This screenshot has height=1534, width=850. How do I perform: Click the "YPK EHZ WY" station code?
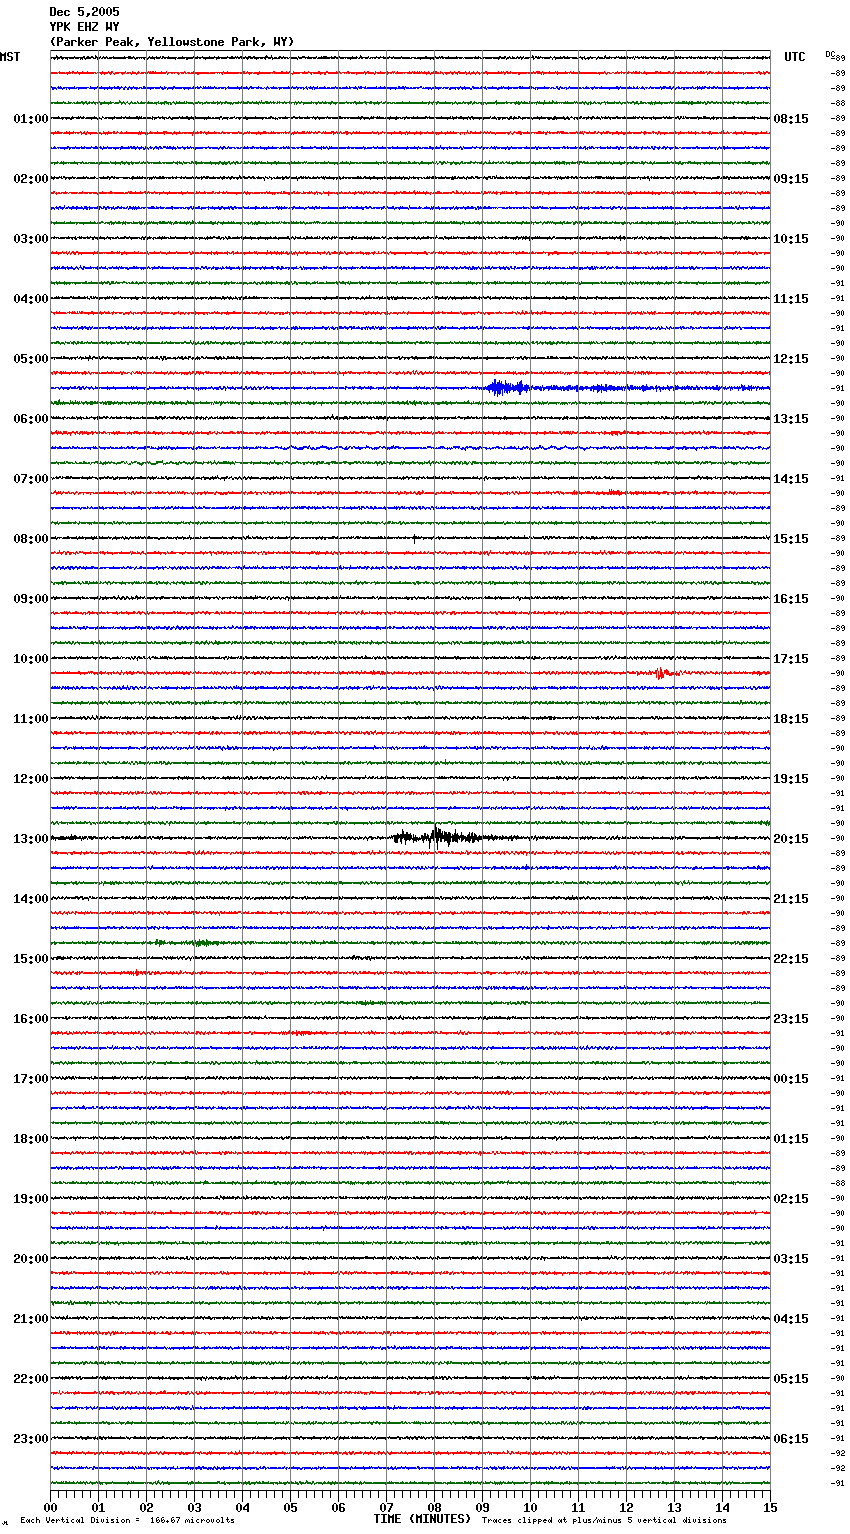pos(84,27)
